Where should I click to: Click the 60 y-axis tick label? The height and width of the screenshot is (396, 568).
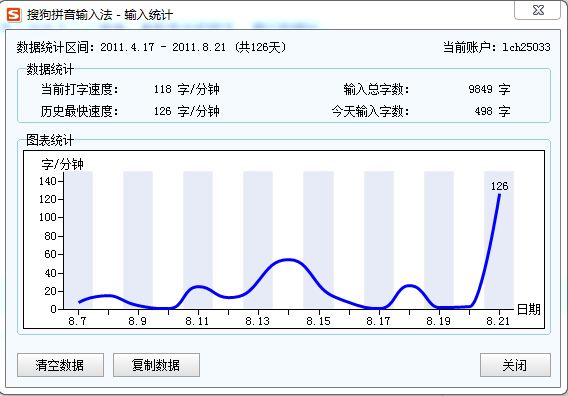[x=51, y=254]
